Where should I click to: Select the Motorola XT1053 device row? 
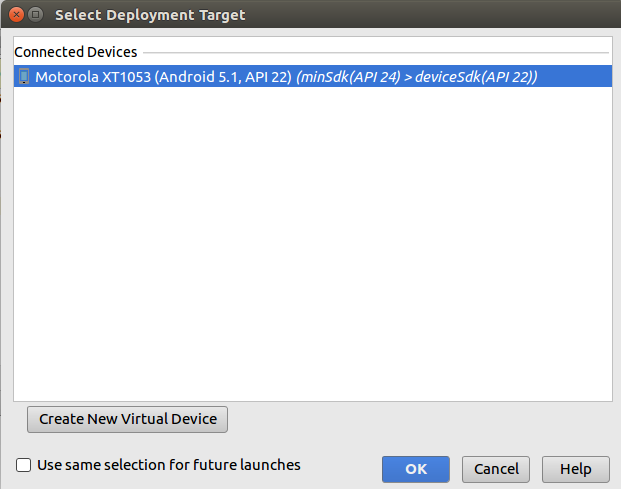[x=313, y=76]
